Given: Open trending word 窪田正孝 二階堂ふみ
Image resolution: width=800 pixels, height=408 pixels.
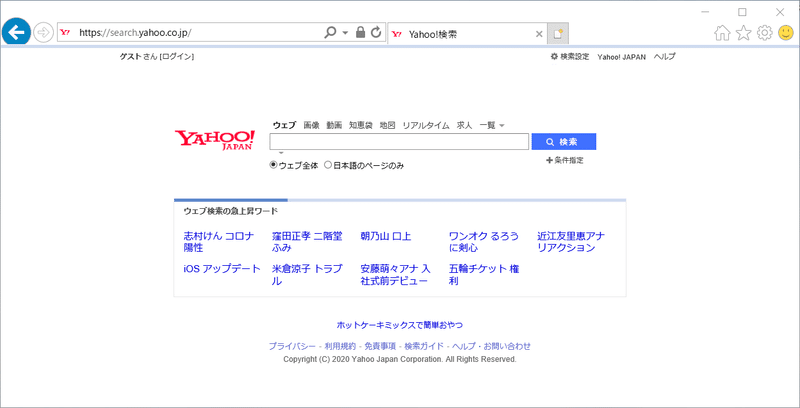Looking at the screenshot, I should (x=307, y=242).
